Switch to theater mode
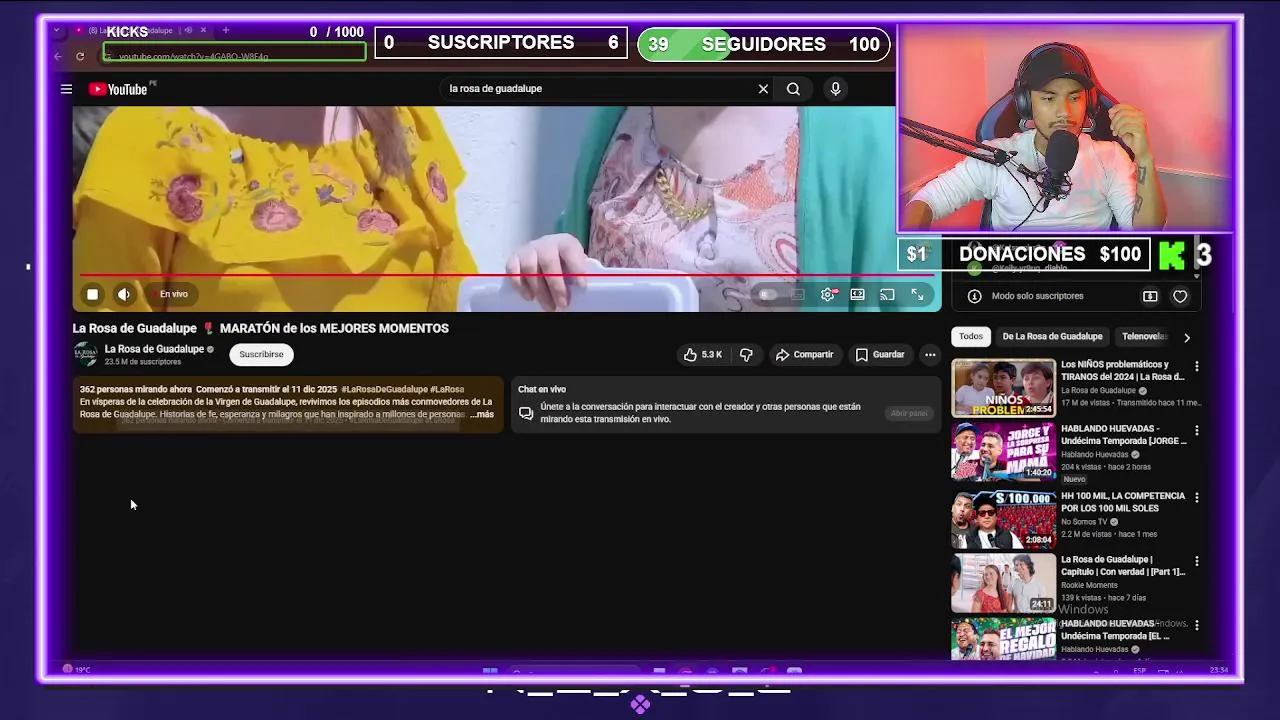 pyautogui.click(x=857, y=295)
